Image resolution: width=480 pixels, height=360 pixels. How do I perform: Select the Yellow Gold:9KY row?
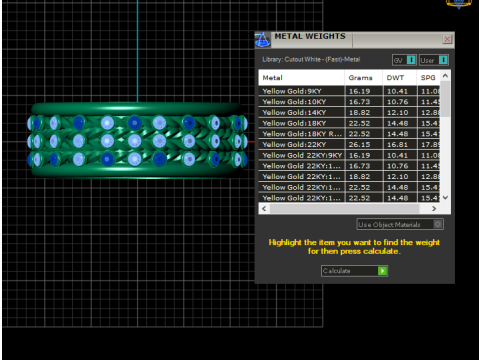(x=349, y=91)
